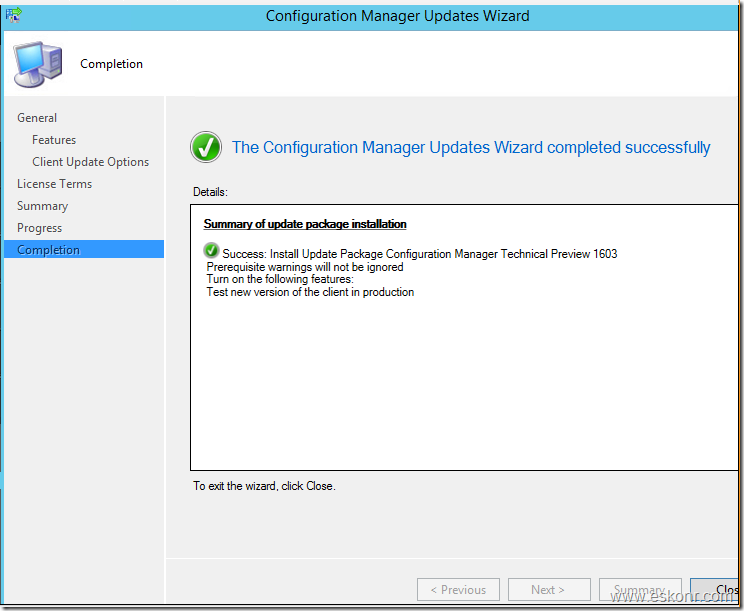Click empty area inside the Details box

(x=460, y=390)
